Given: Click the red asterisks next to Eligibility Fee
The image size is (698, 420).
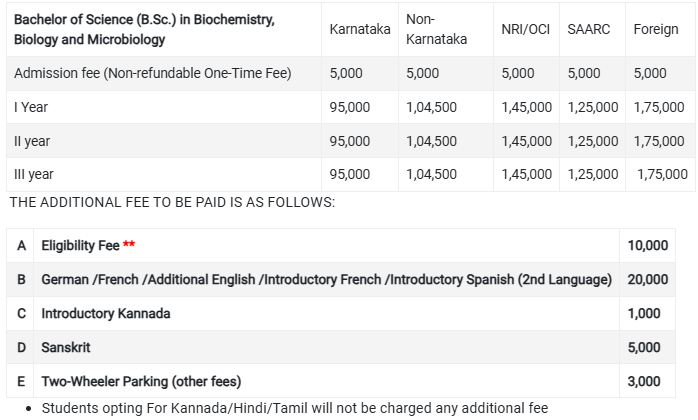Looking at the screenshot, I should pyautogui.click(x=129, y=244).
